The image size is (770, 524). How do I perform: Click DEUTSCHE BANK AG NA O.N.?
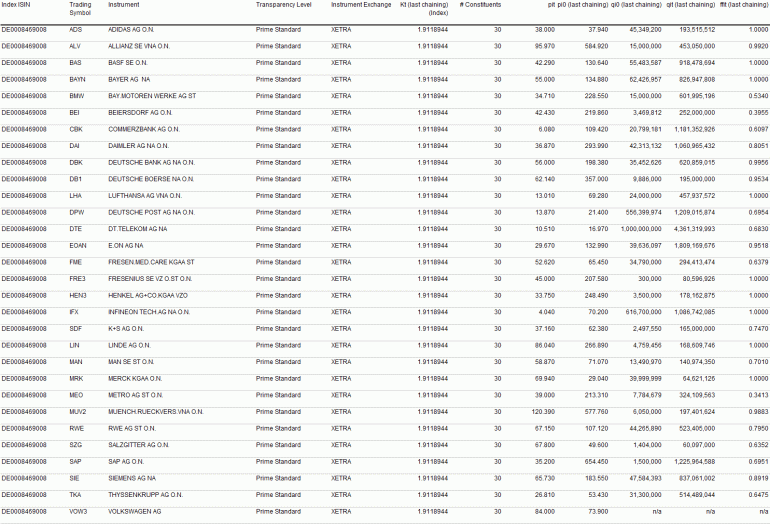tap(151, 163)
